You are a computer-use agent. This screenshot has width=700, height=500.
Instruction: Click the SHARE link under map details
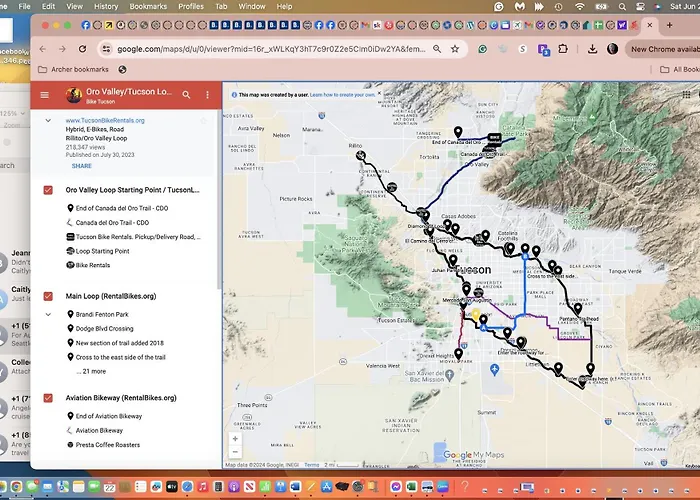coord(81,166)
